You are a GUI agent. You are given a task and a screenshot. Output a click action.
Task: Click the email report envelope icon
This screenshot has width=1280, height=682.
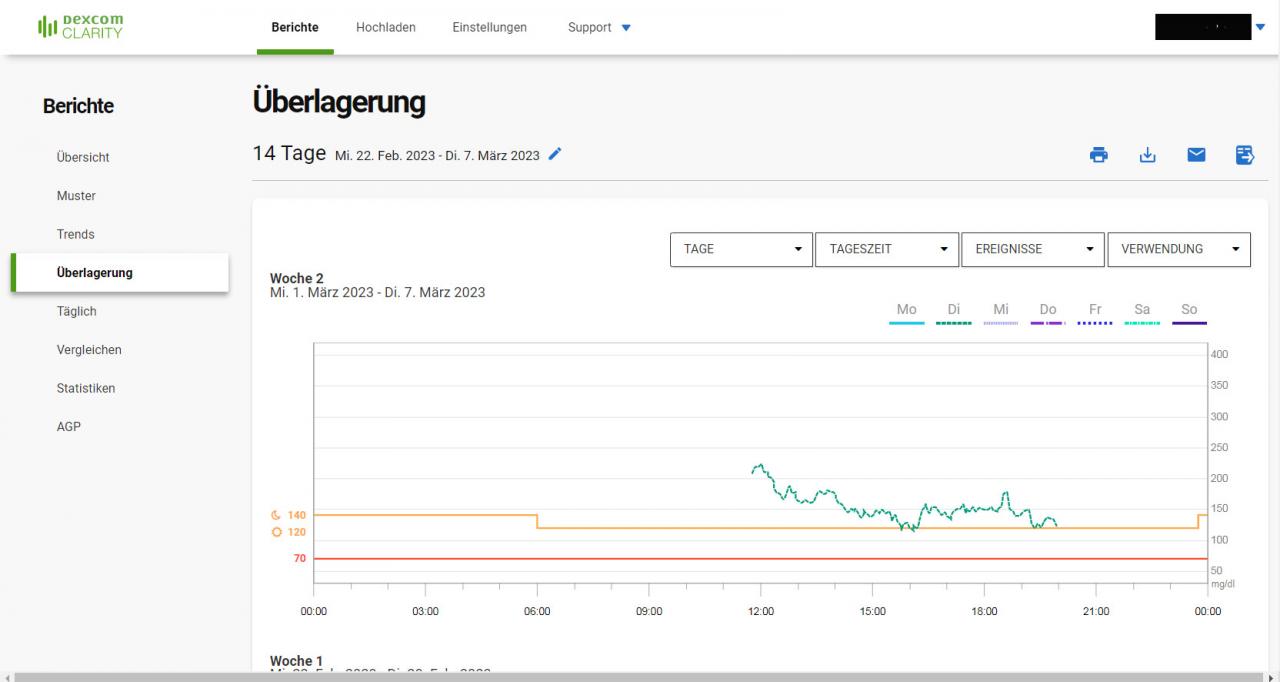click(1196, 155)
